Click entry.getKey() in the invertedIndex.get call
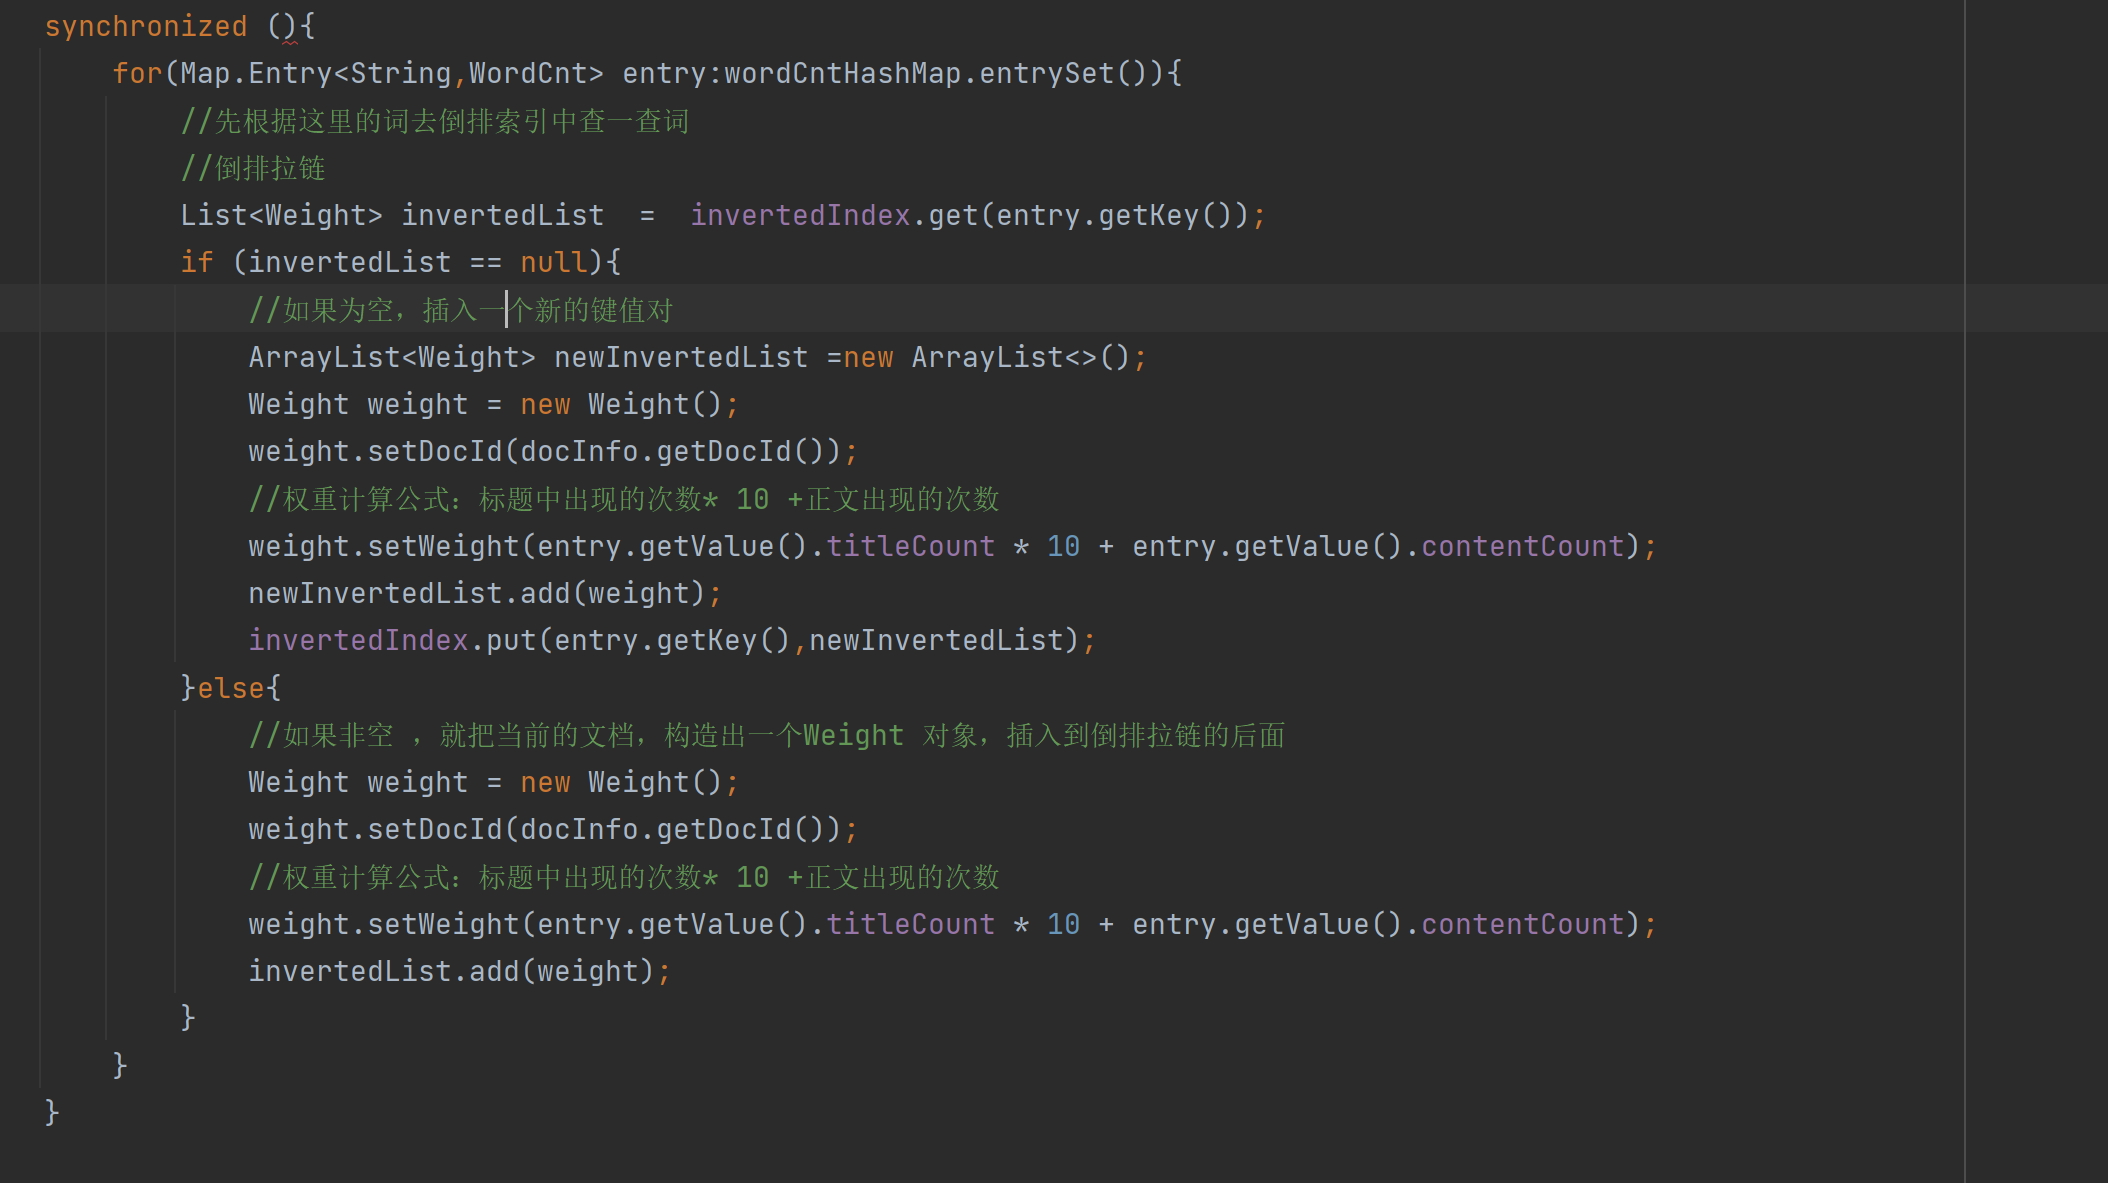Viewport: 2108px width, 1183px height. [1114, 215]
